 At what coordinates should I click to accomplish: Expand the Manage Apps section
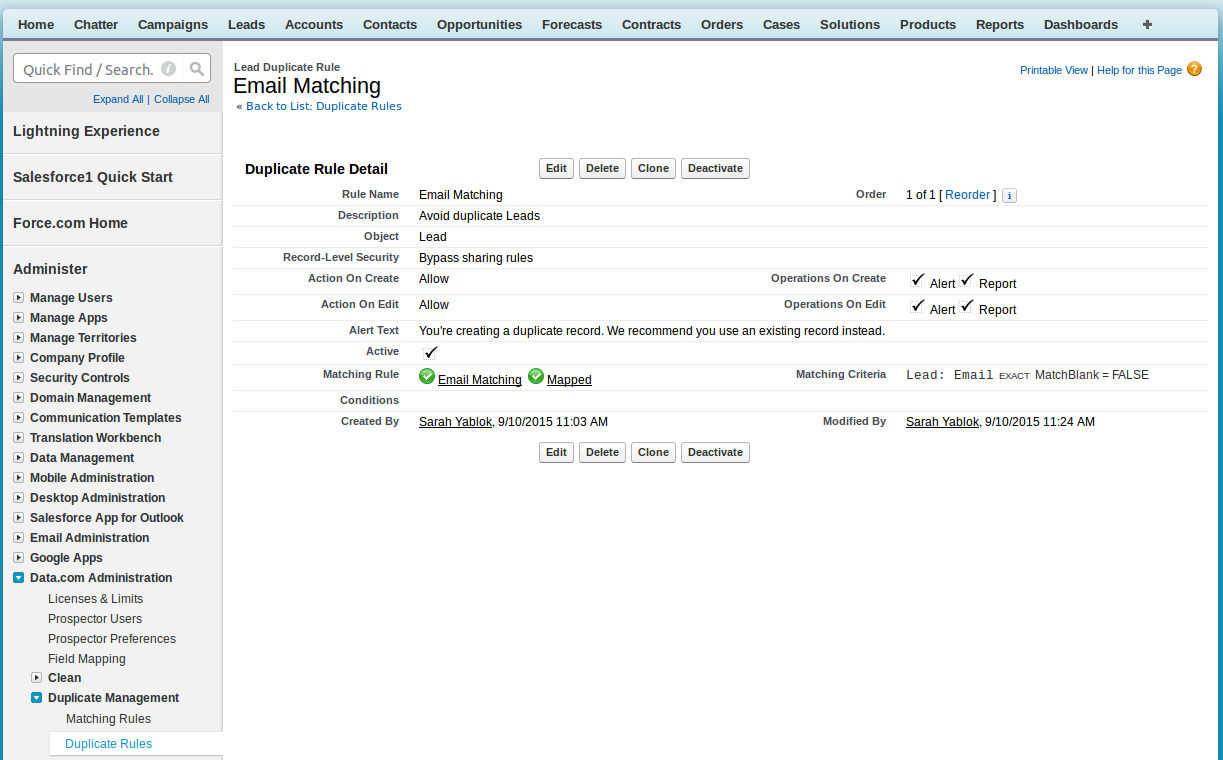coord(19,318)
